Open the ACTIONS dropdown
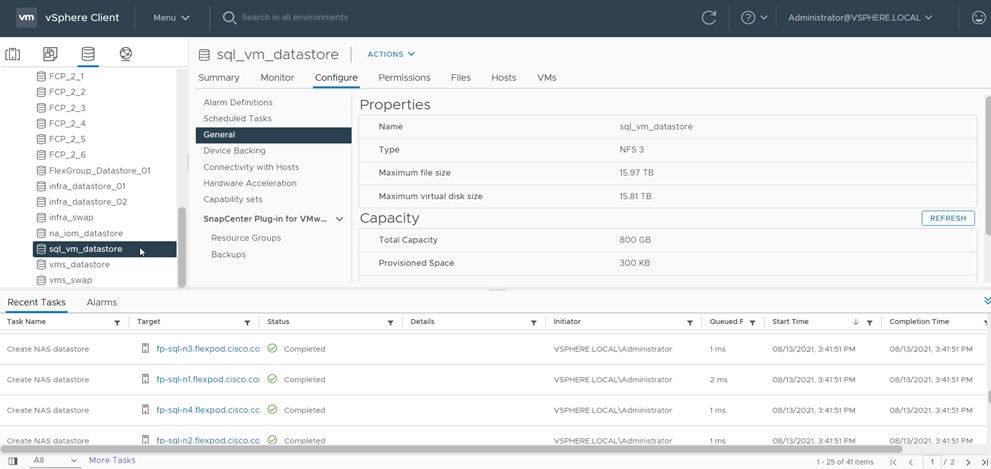The height and width of the screenshot is (469, 991). 391,54
